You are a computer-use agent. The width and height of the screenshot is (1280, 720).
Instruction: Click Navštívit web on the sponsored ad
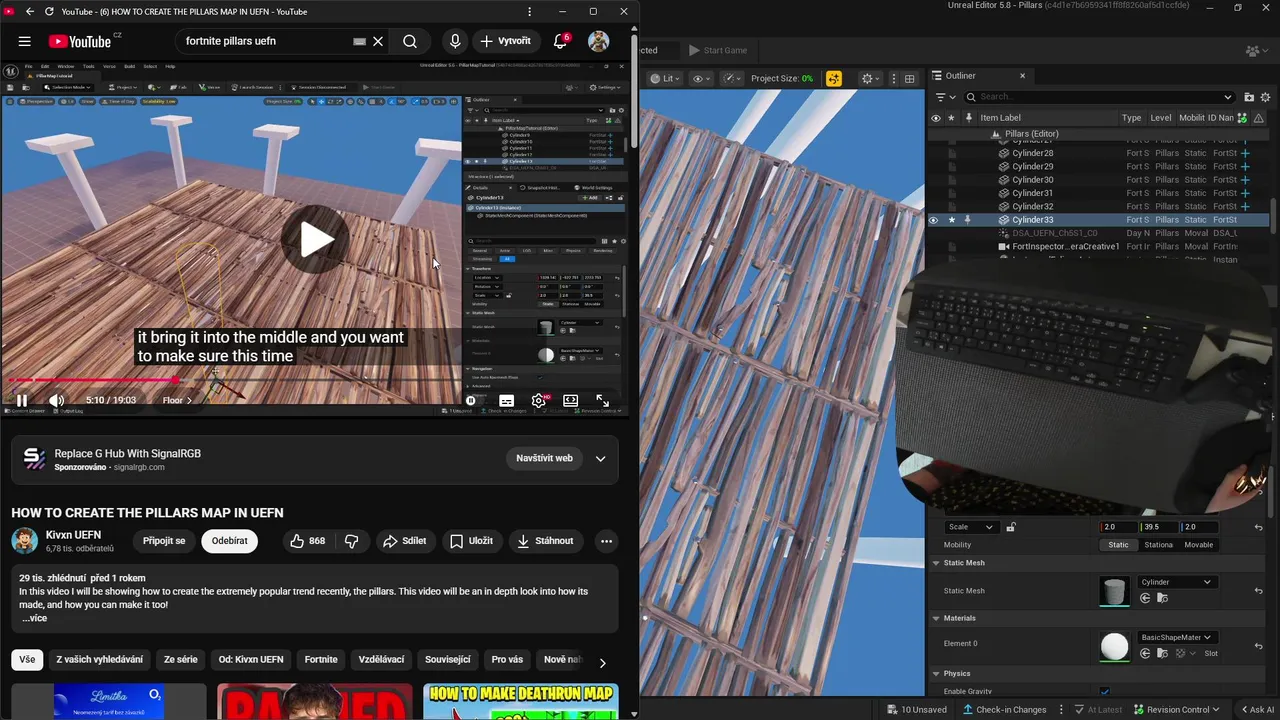[x=544, y=458]
